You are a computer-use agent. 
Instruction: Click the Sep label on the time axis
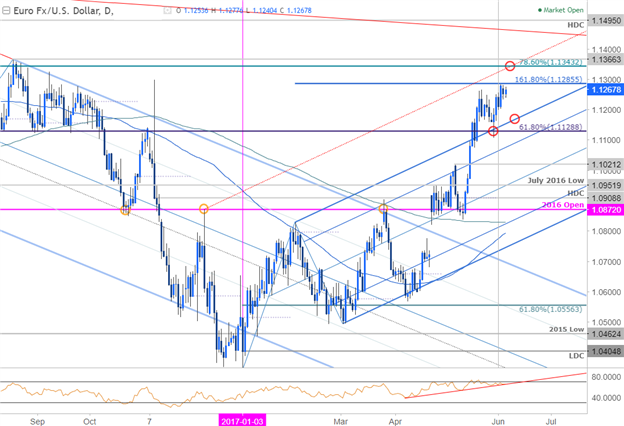[37, 421]
